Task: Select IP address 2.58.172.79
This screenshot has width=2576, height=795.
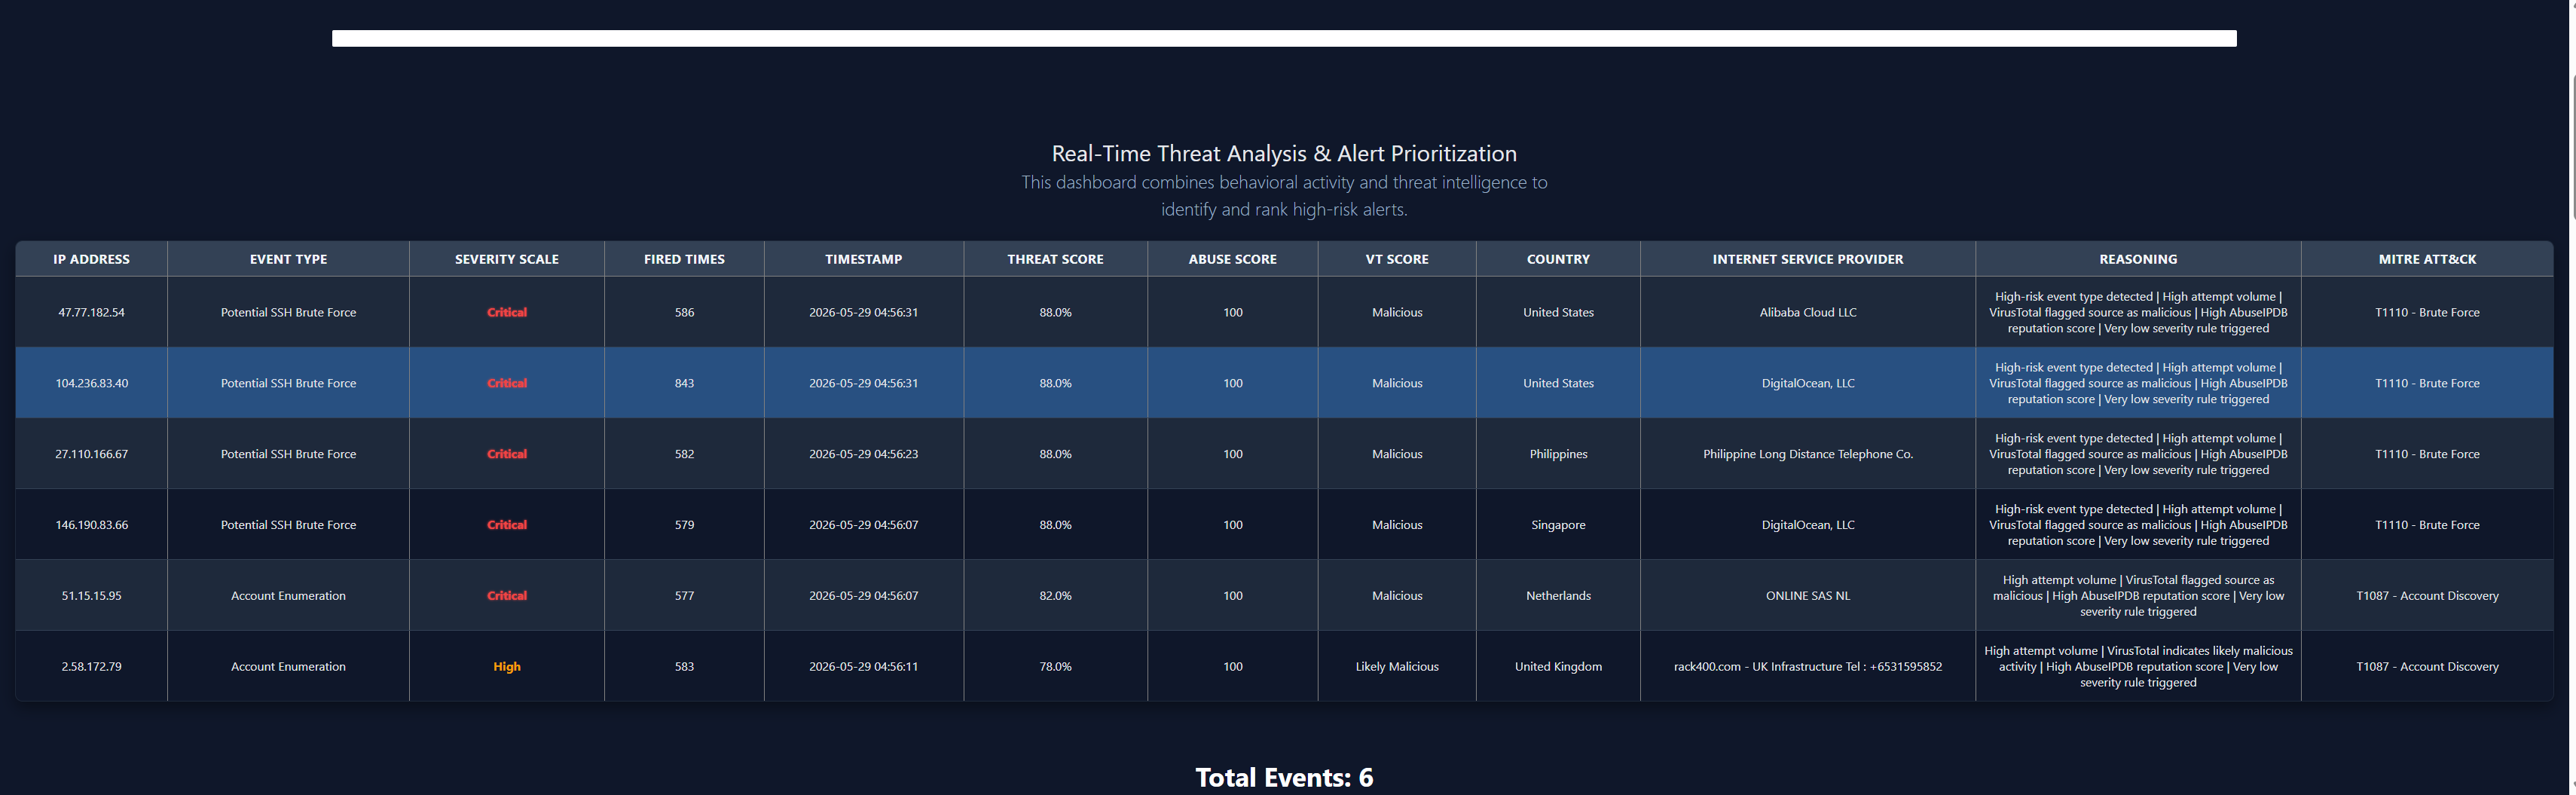Action: (91, 667)
